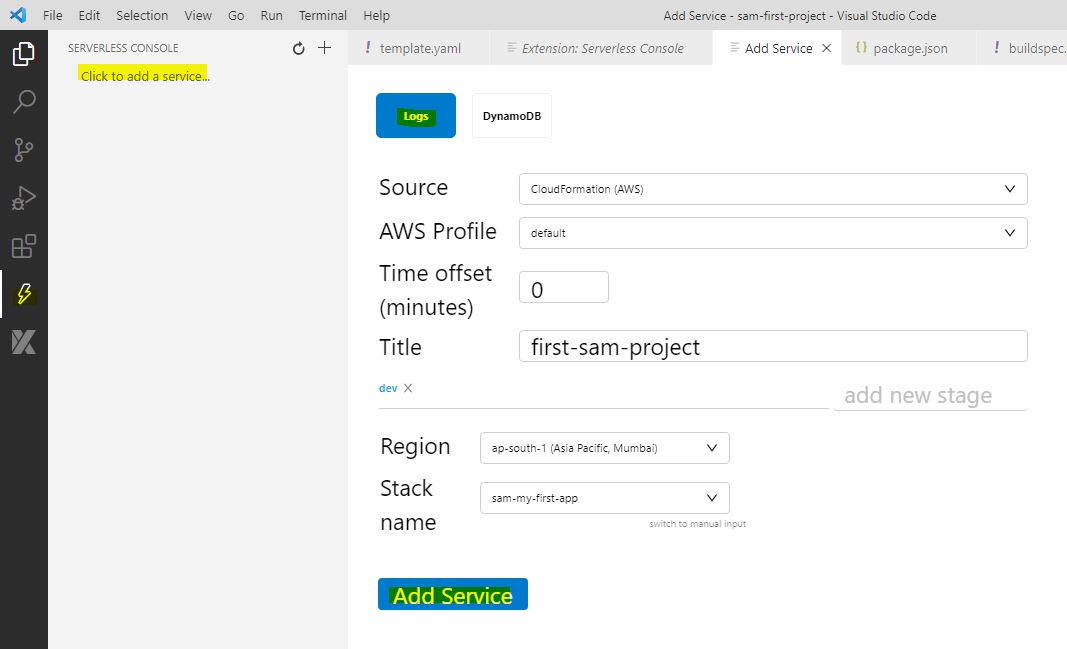The image size is (1067, 649).
Task: Open the AWS Profile dropdown
Action: pos(772,233)
